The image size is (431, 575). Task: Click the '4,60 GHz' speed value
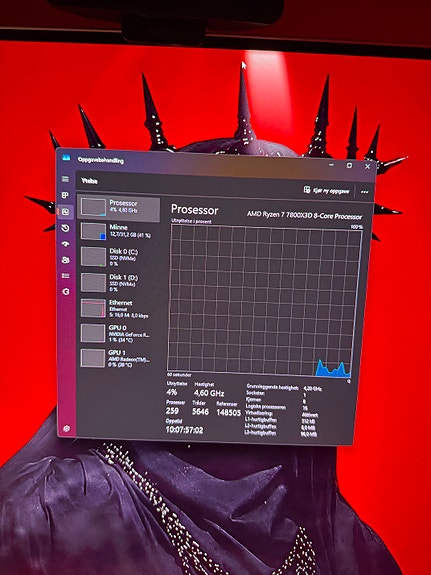coord(209,393)
